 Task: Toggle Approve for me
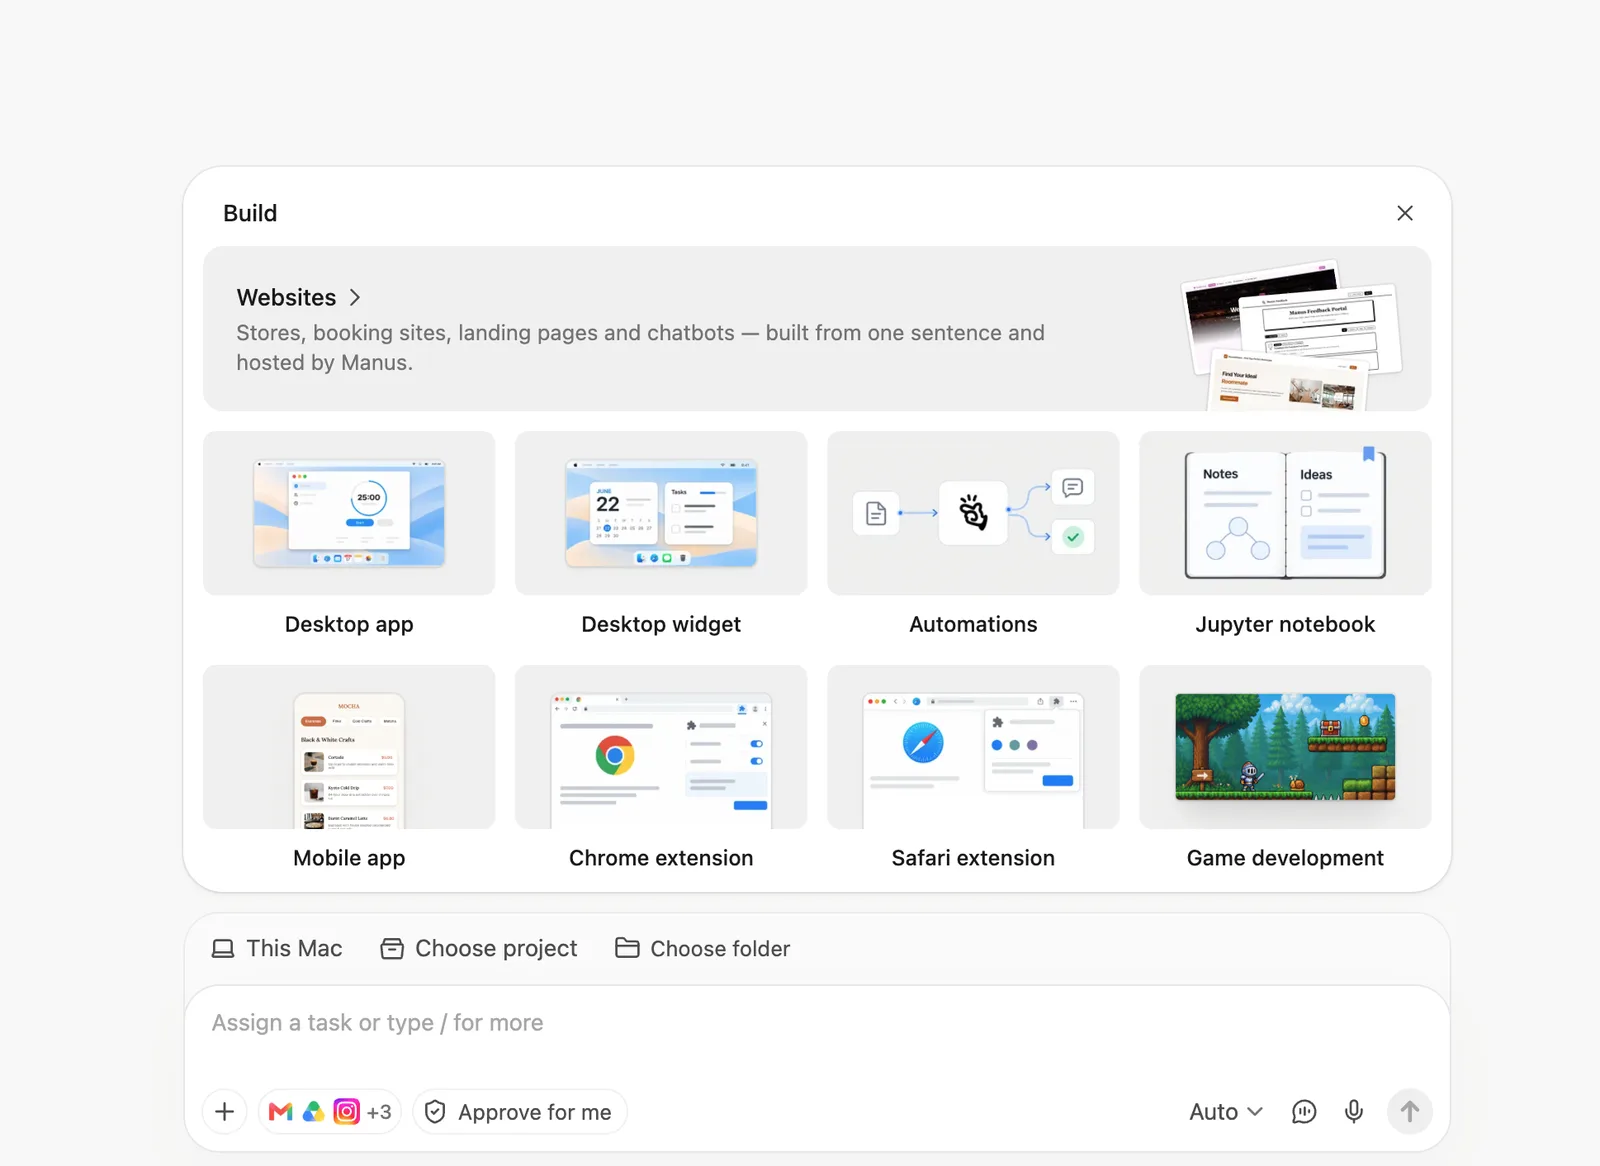coord(520,1112)
